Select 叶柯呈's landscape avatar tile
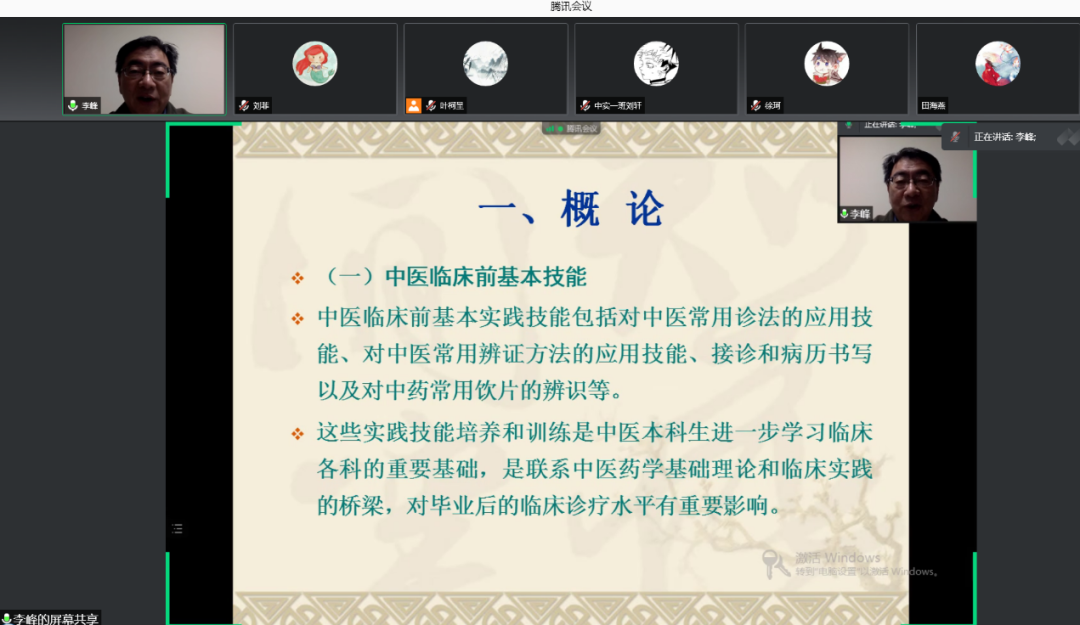This screenshot has height=625, width=1080. point(485,64)
